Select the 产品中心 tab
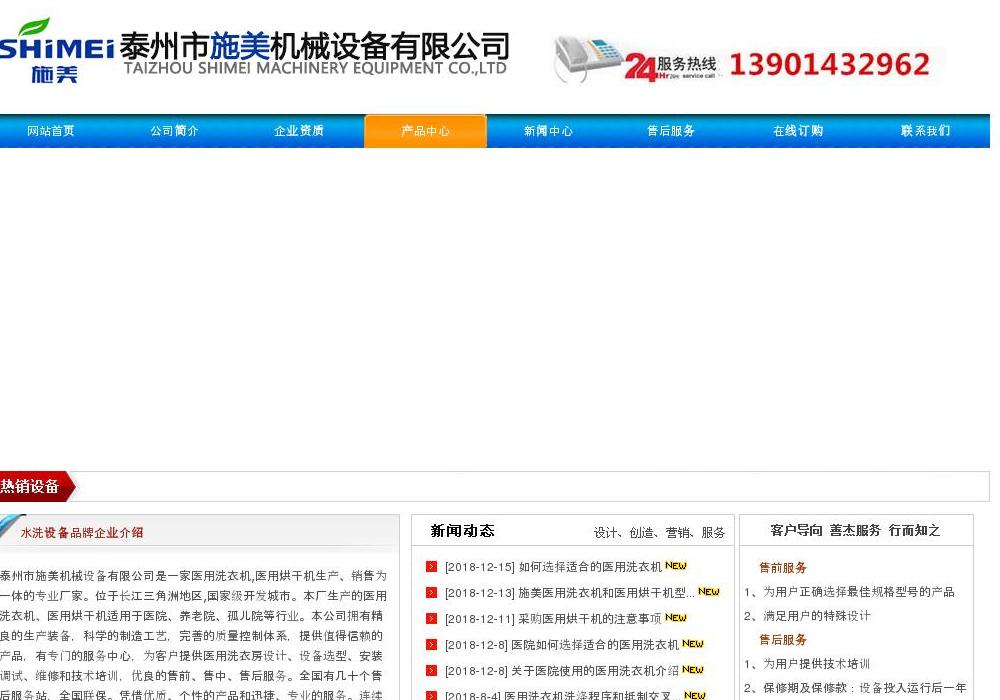This screenshot has height=700, width=1000. coord(425,131)
